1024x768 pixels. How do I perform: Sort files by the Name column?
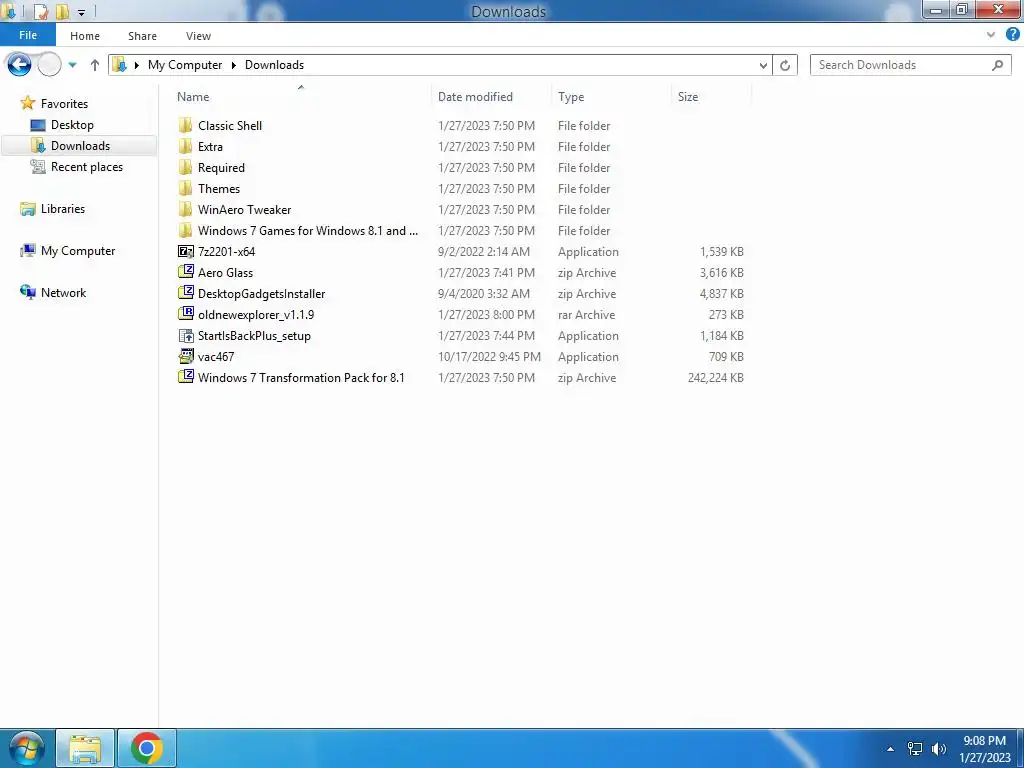(193, 97)
